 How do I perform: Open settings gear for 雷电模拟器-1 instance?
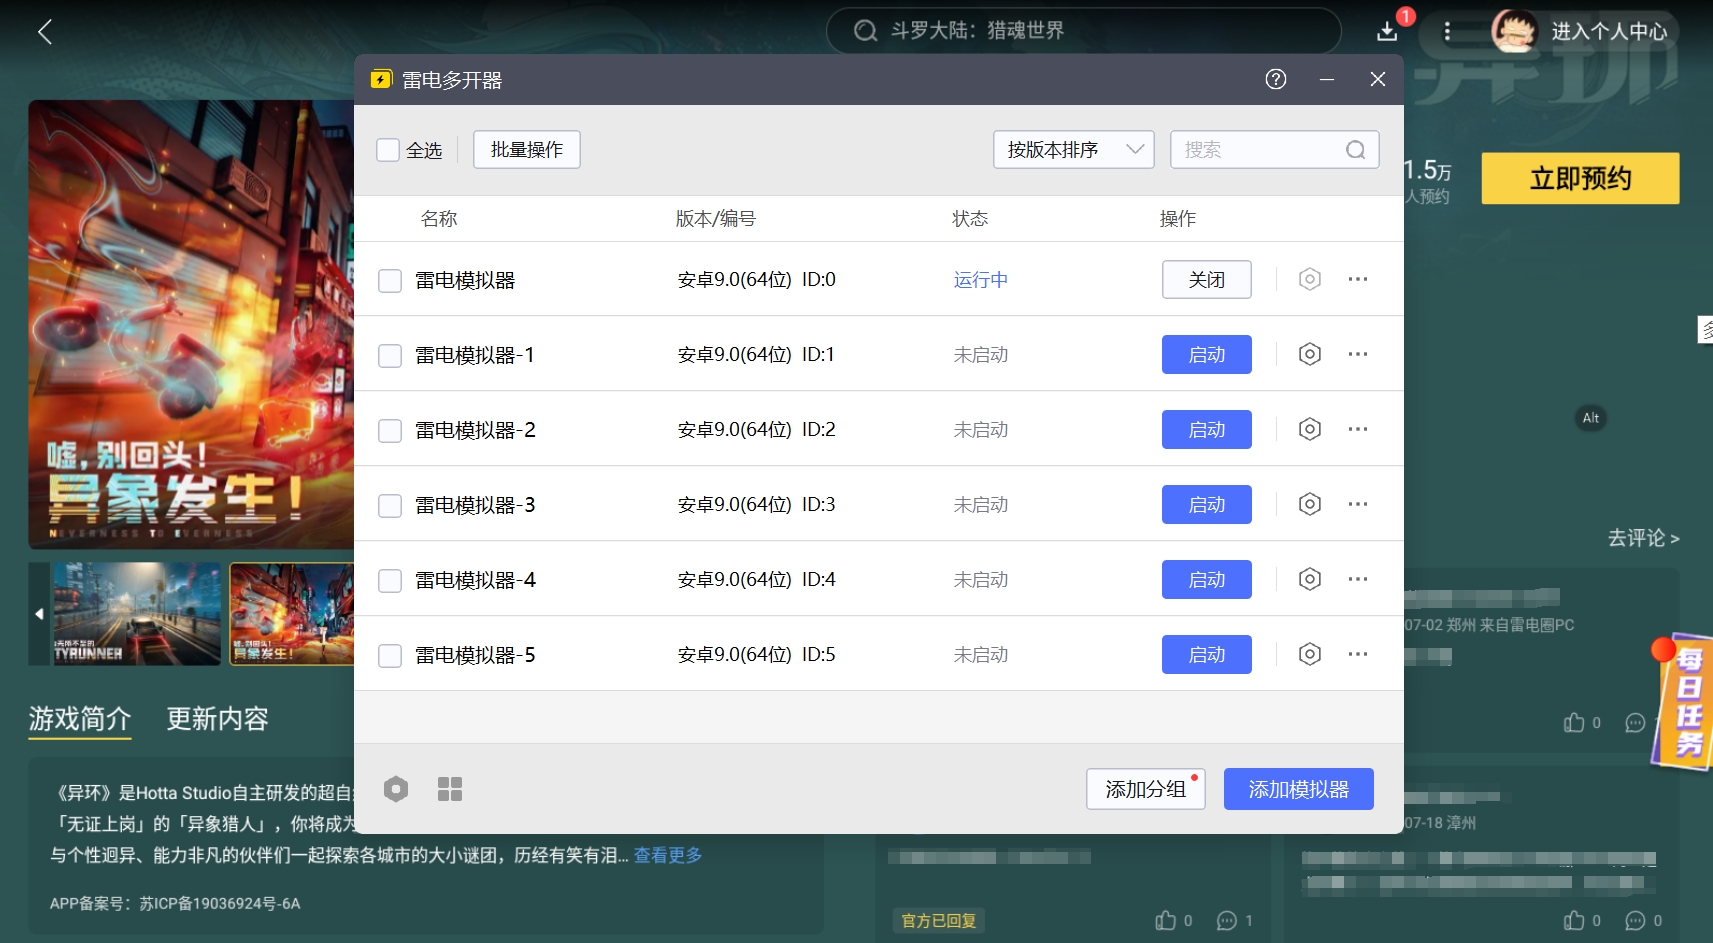click(x=1310, y=354)
